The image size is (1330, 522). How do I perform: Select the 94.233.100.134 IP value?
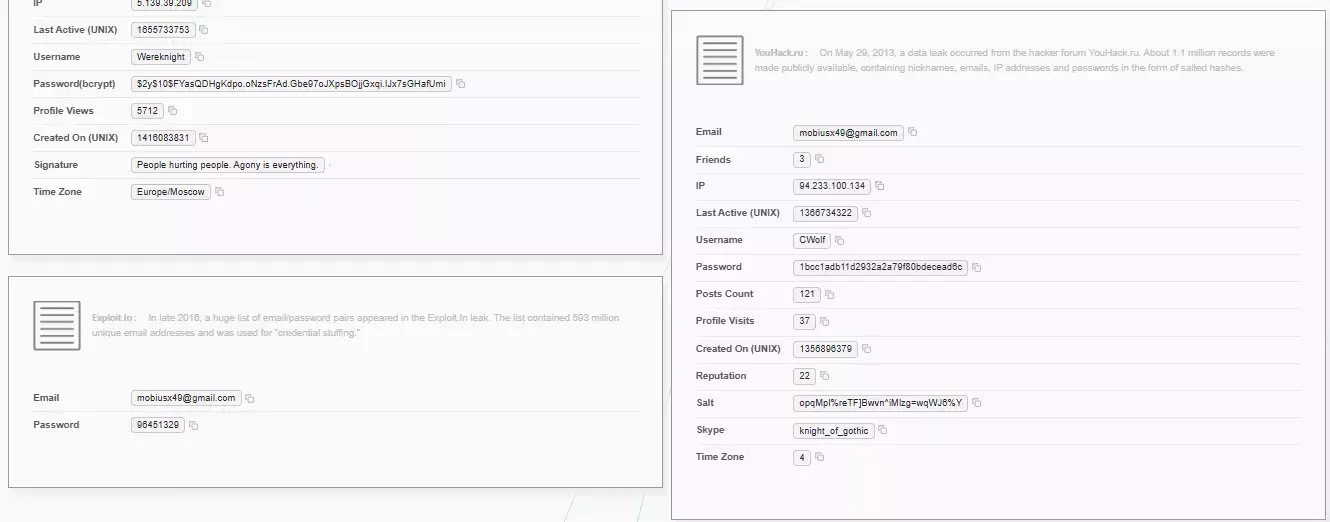pyautogui.click(x=832, y=186)
